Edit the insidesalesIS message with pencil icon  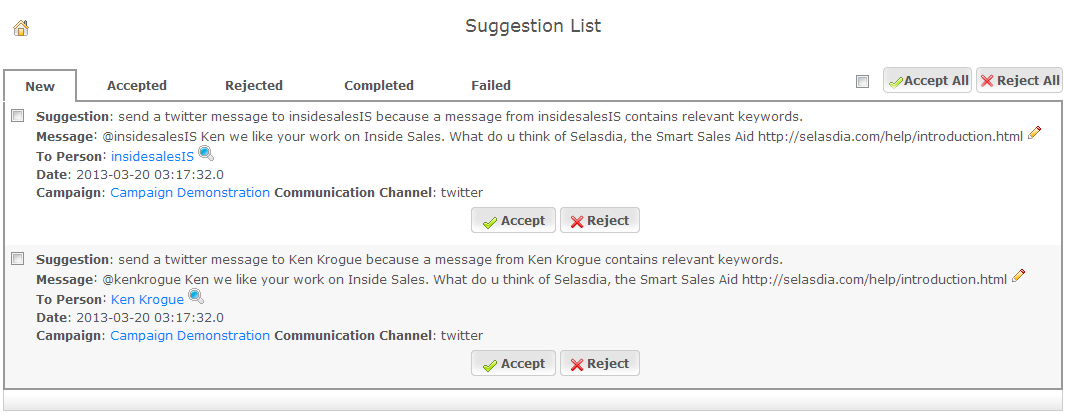1034,133
